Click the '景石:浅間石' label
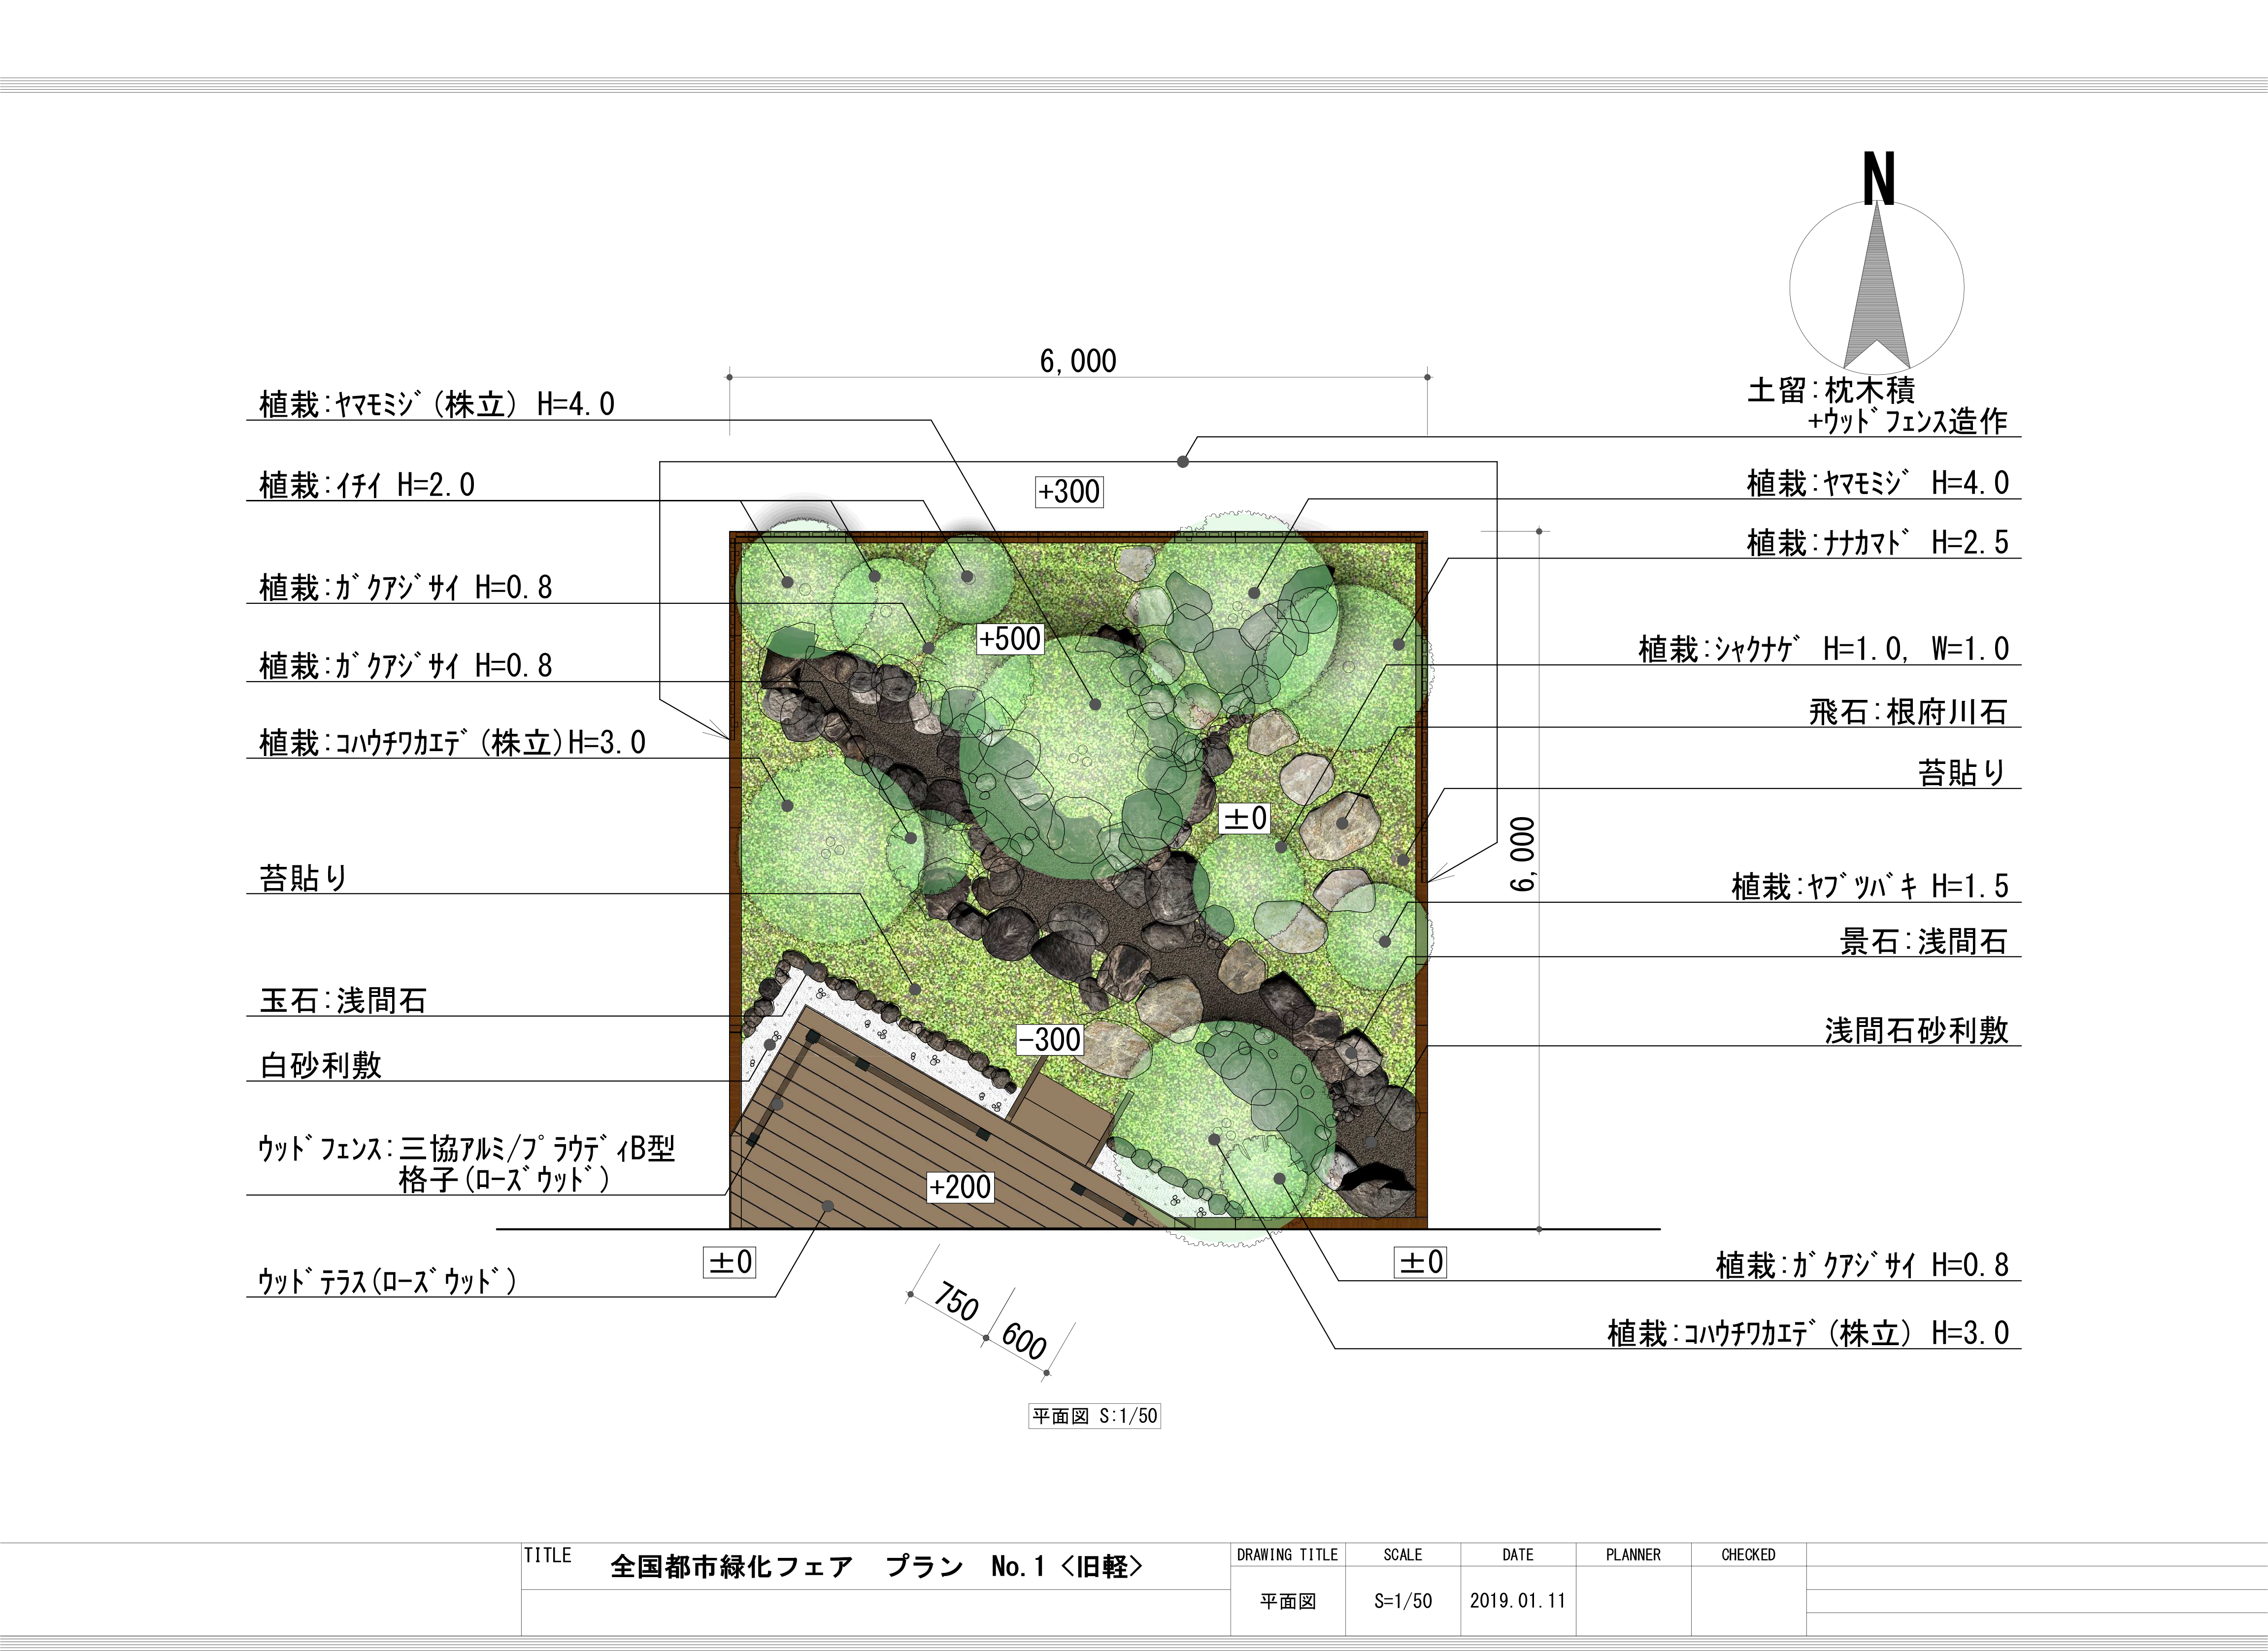This screenshot has height=1651, width=2268. point(1924,941)
